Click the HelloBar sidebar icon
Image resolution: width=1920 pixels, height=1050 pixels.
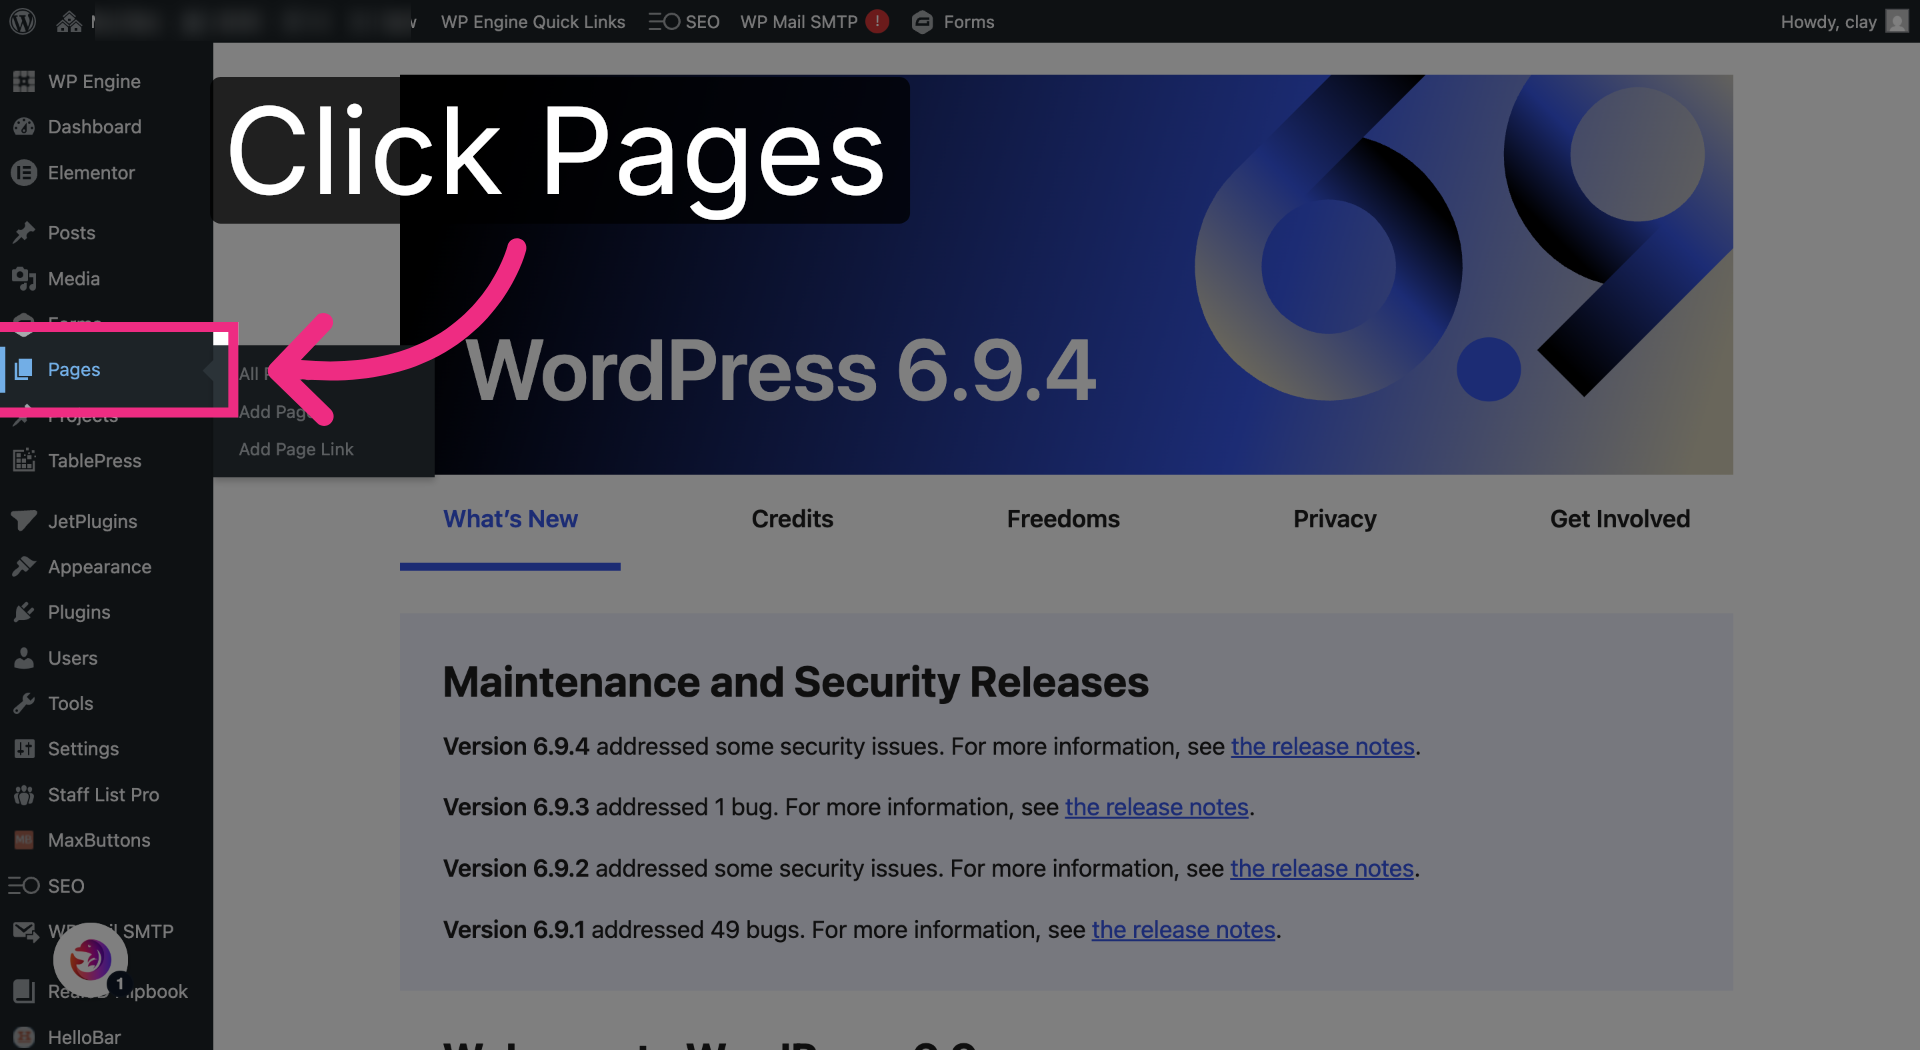(24, 1037)
